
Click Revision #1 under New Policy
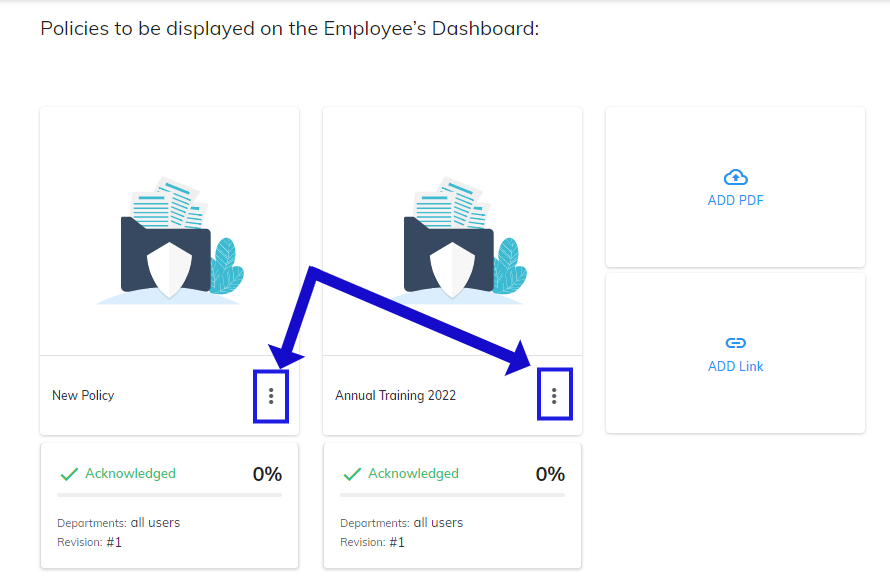coord(89,542)
